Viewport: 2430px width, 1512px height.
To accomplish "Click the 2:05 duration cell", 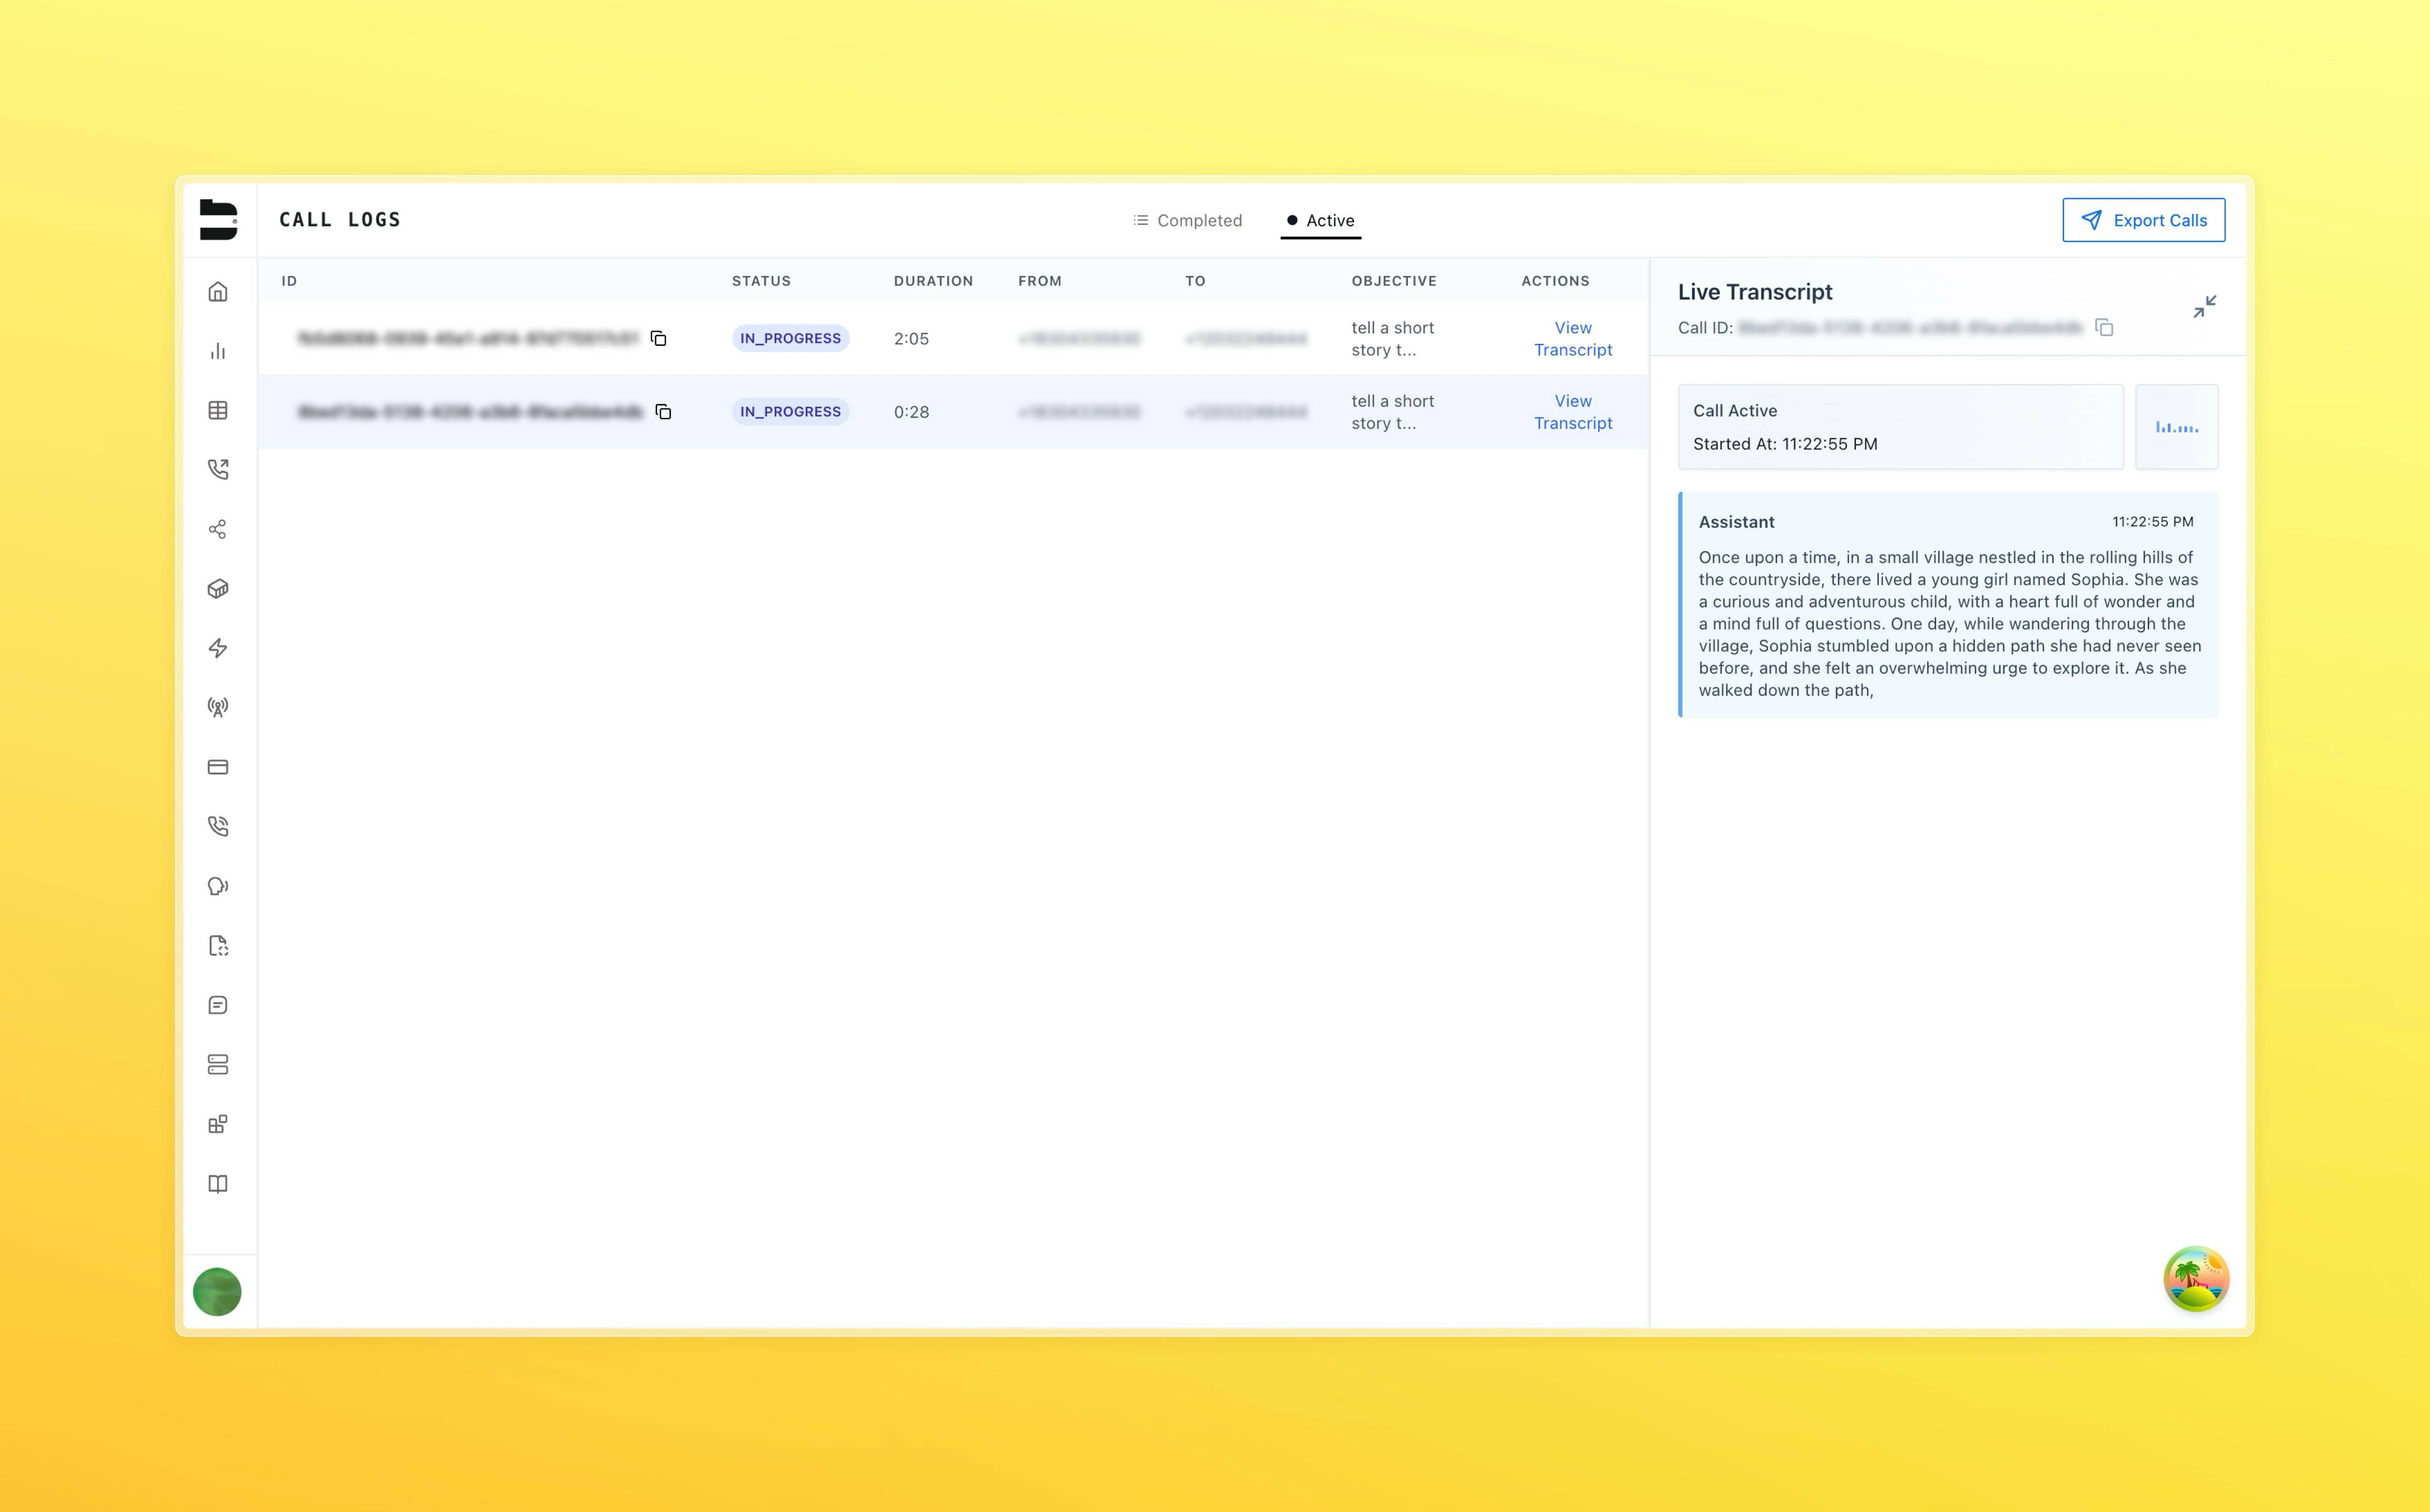I will 911,339.
